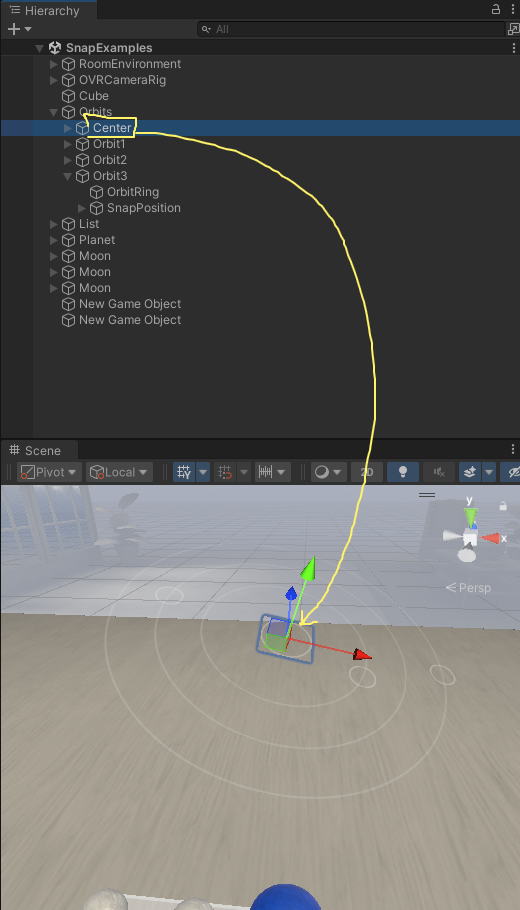Expand the RoomEnvironment object
520x910 pixels.
pos(53,64)
